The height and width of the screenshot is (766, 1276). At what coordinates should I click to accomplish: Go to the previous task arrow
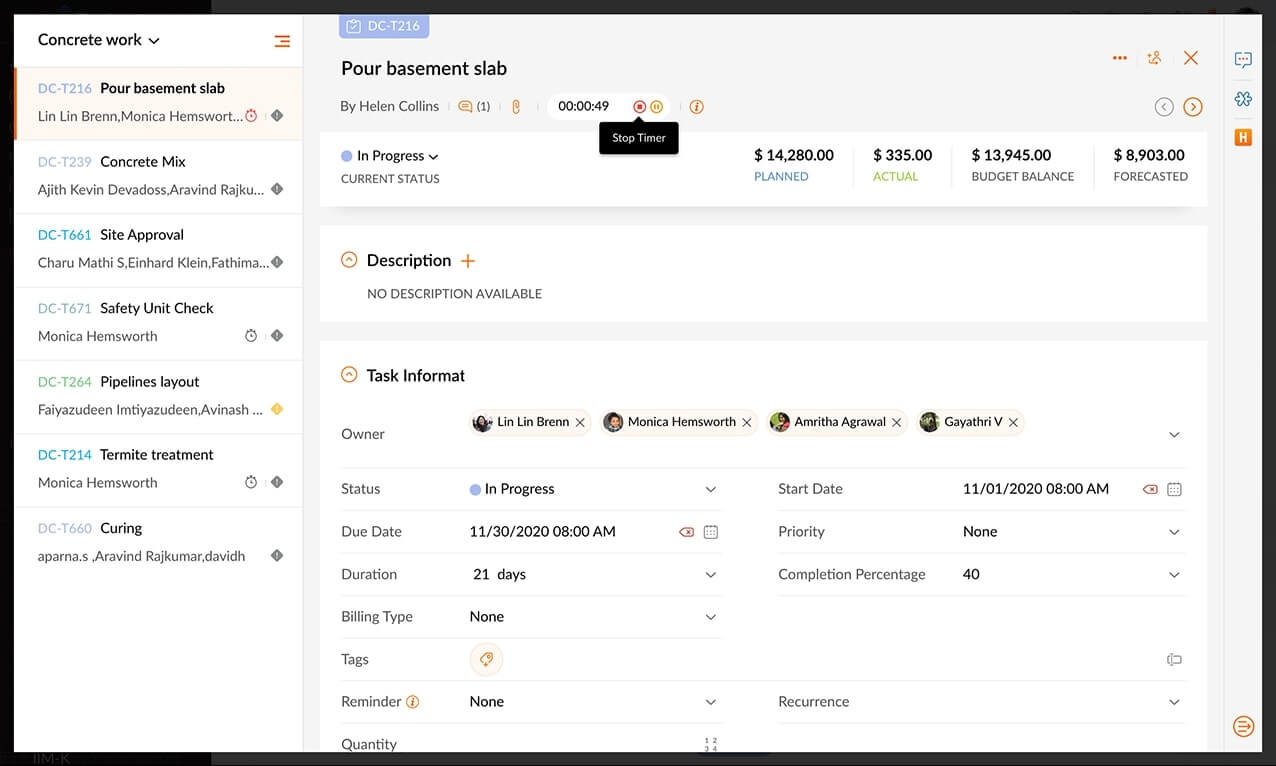coord(1164,107)
